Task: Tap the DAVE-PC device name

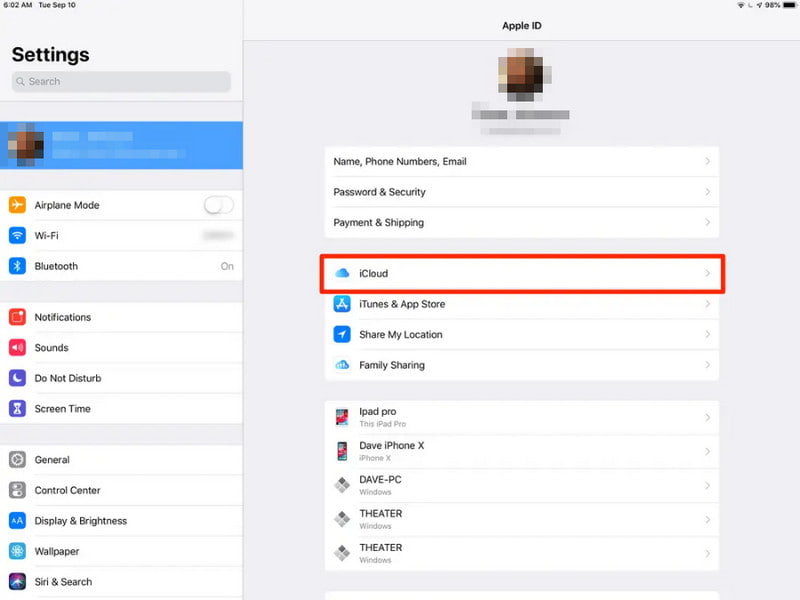Action: click(380, 480)
